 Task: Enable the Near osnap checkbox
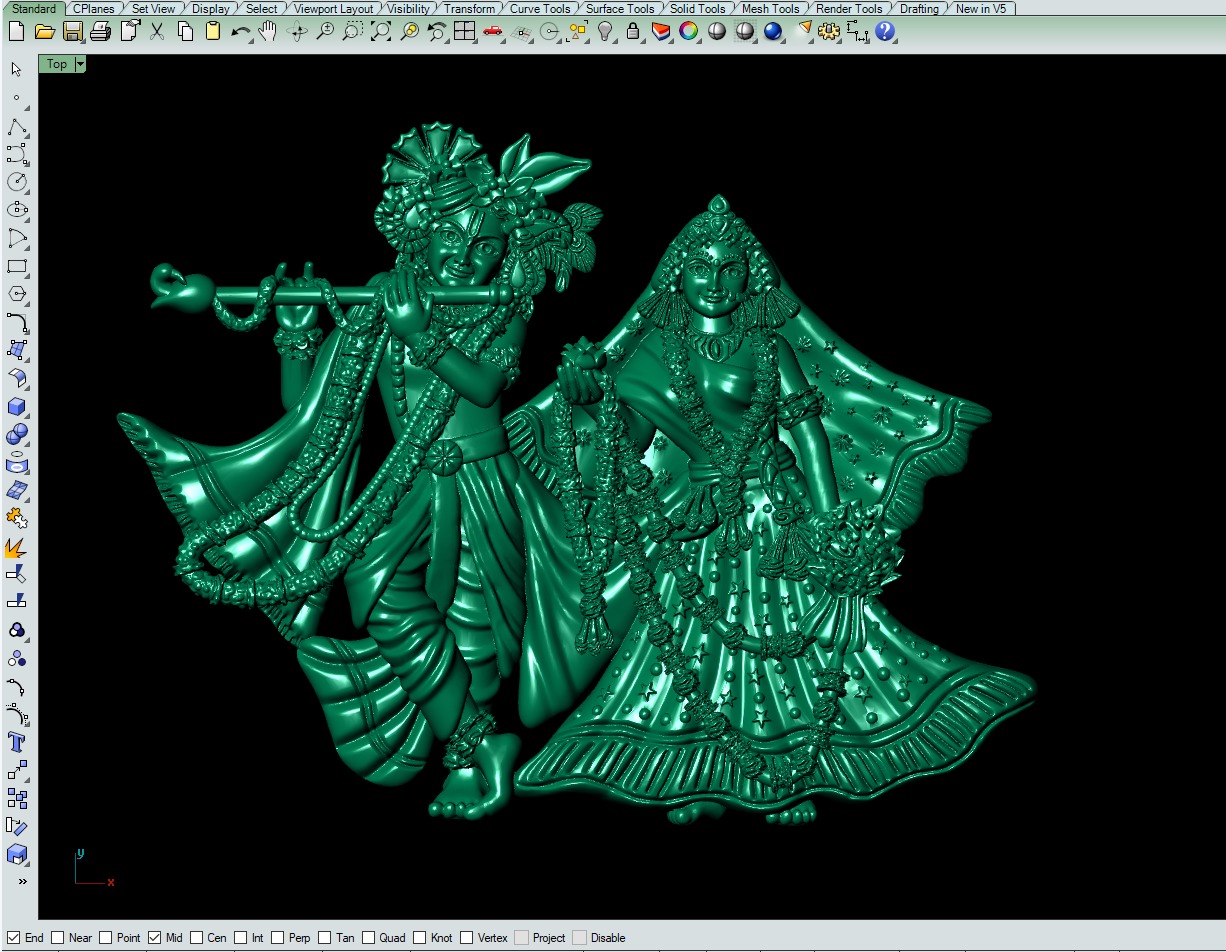(x=58, y=938)
